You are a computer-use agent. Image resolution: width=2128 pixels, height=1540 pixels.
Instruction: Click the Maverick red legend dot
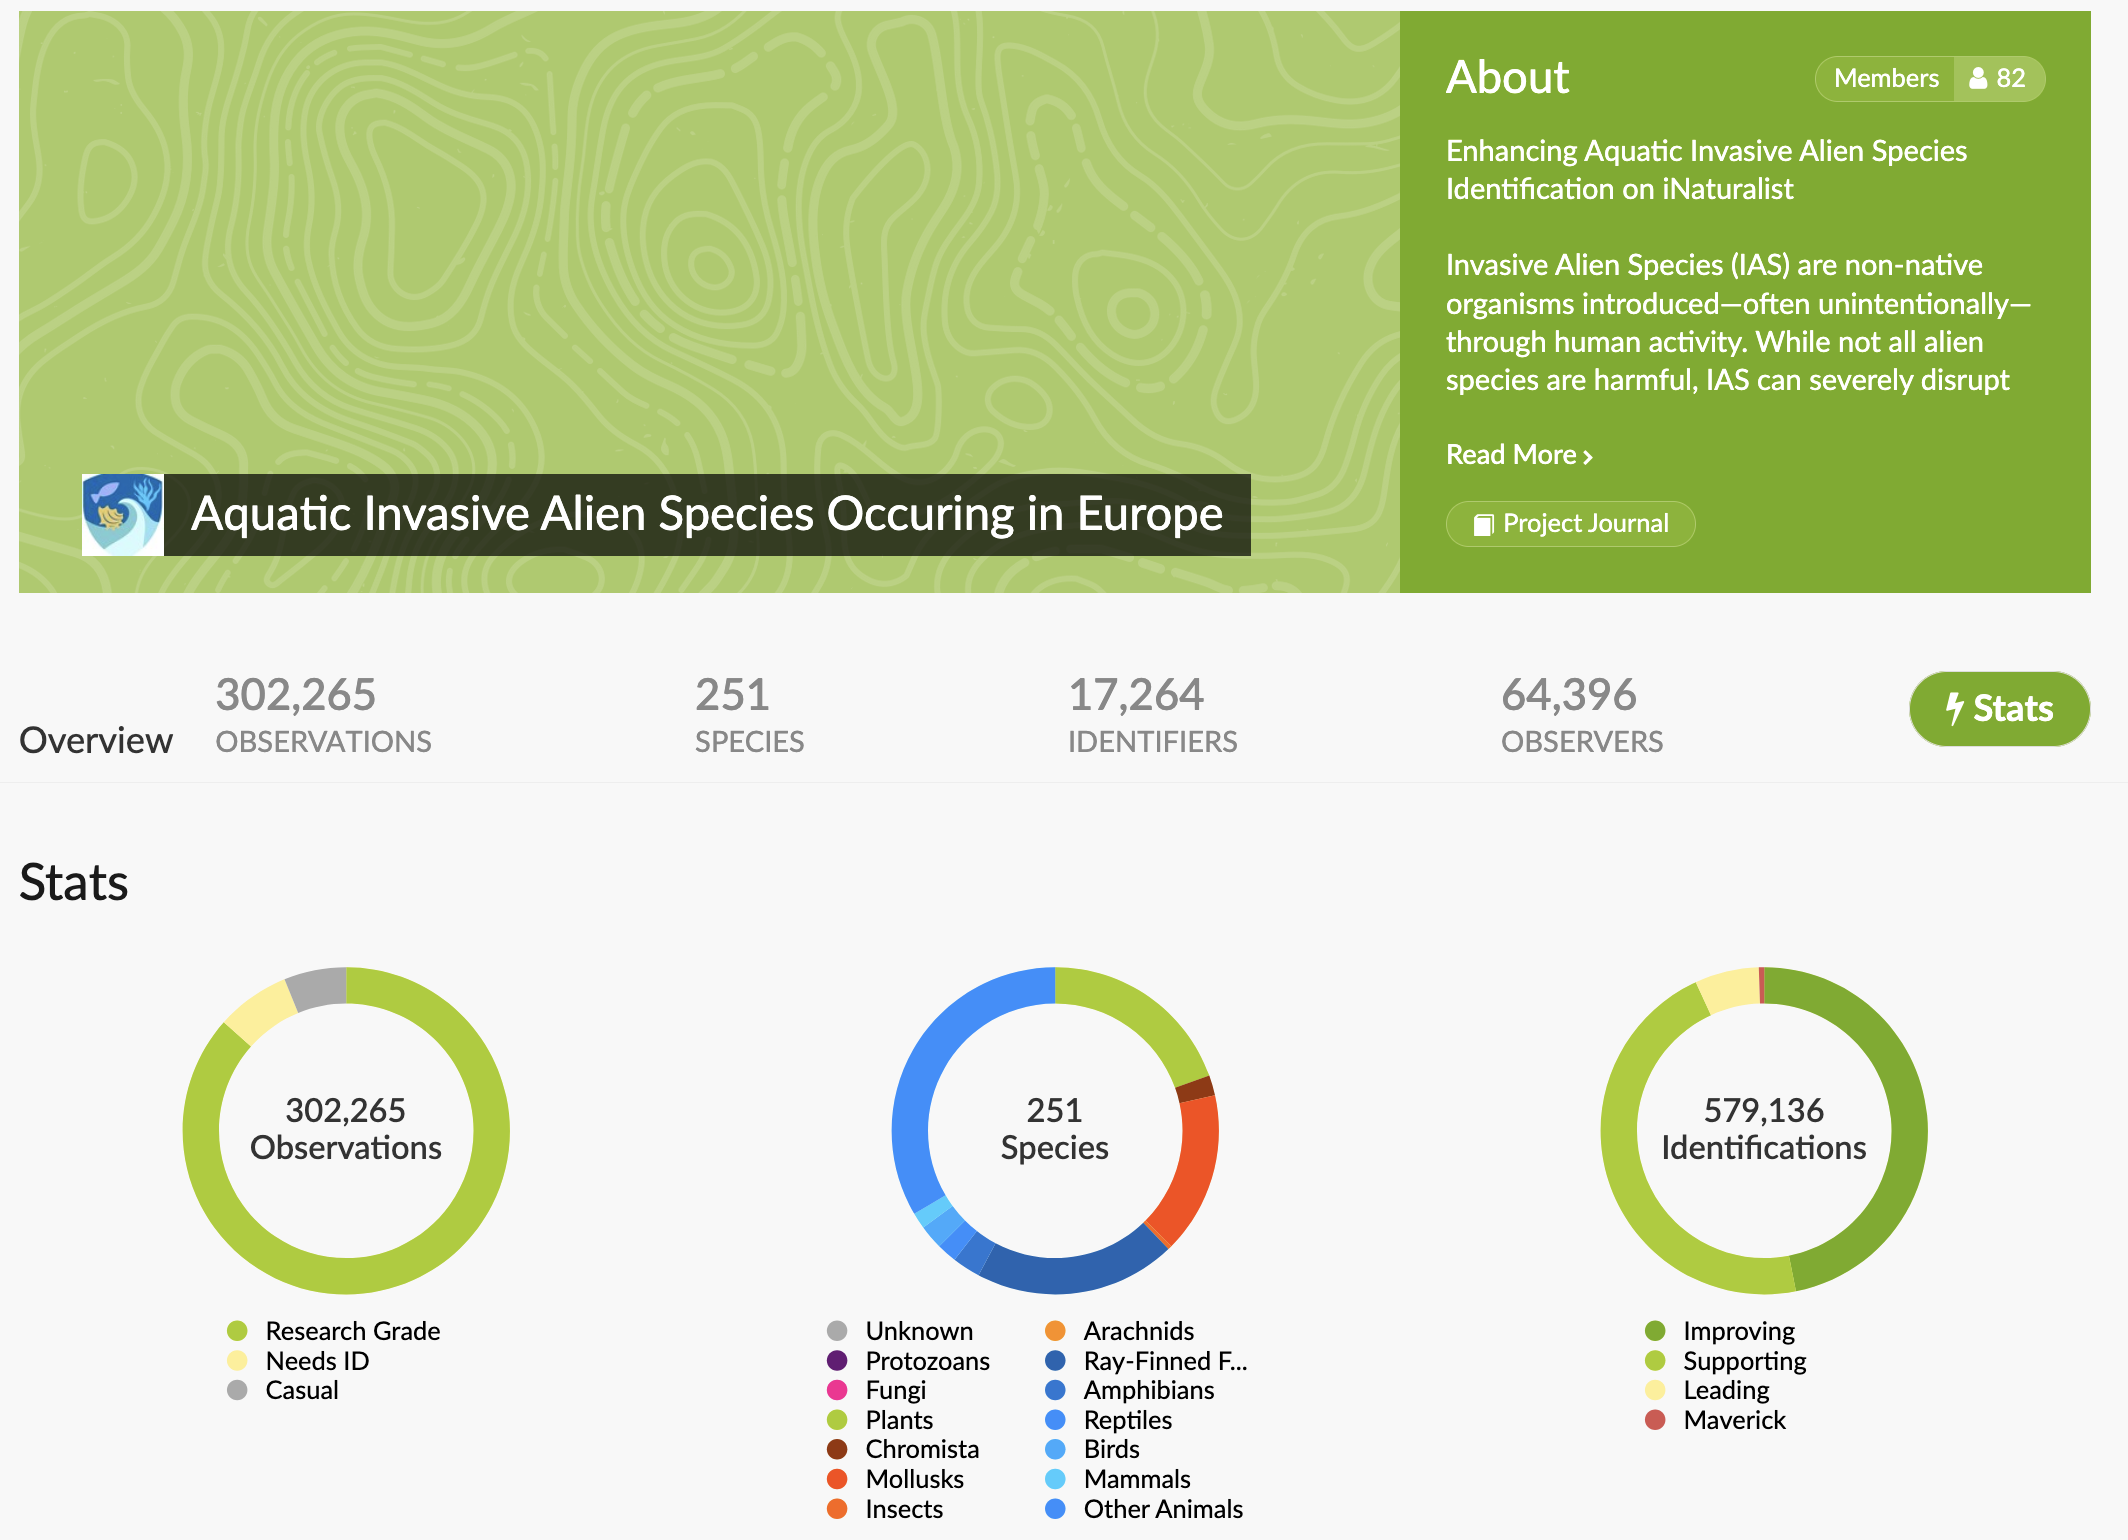[1655, 1420]
